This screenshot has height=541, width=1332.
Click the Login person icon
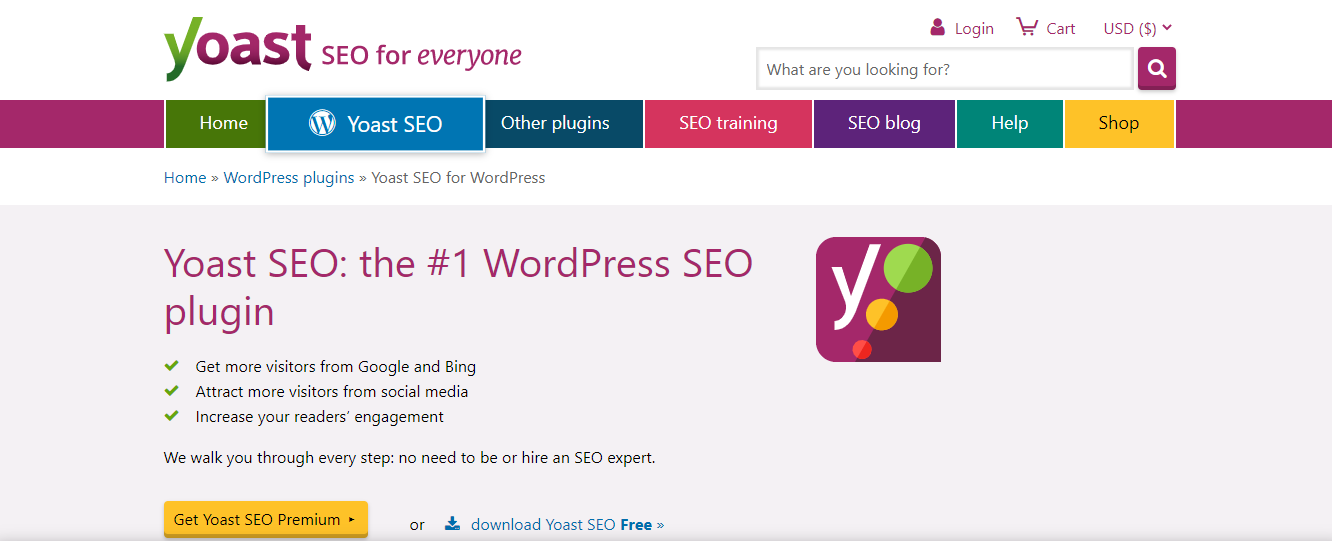click(x=937, y=27)
